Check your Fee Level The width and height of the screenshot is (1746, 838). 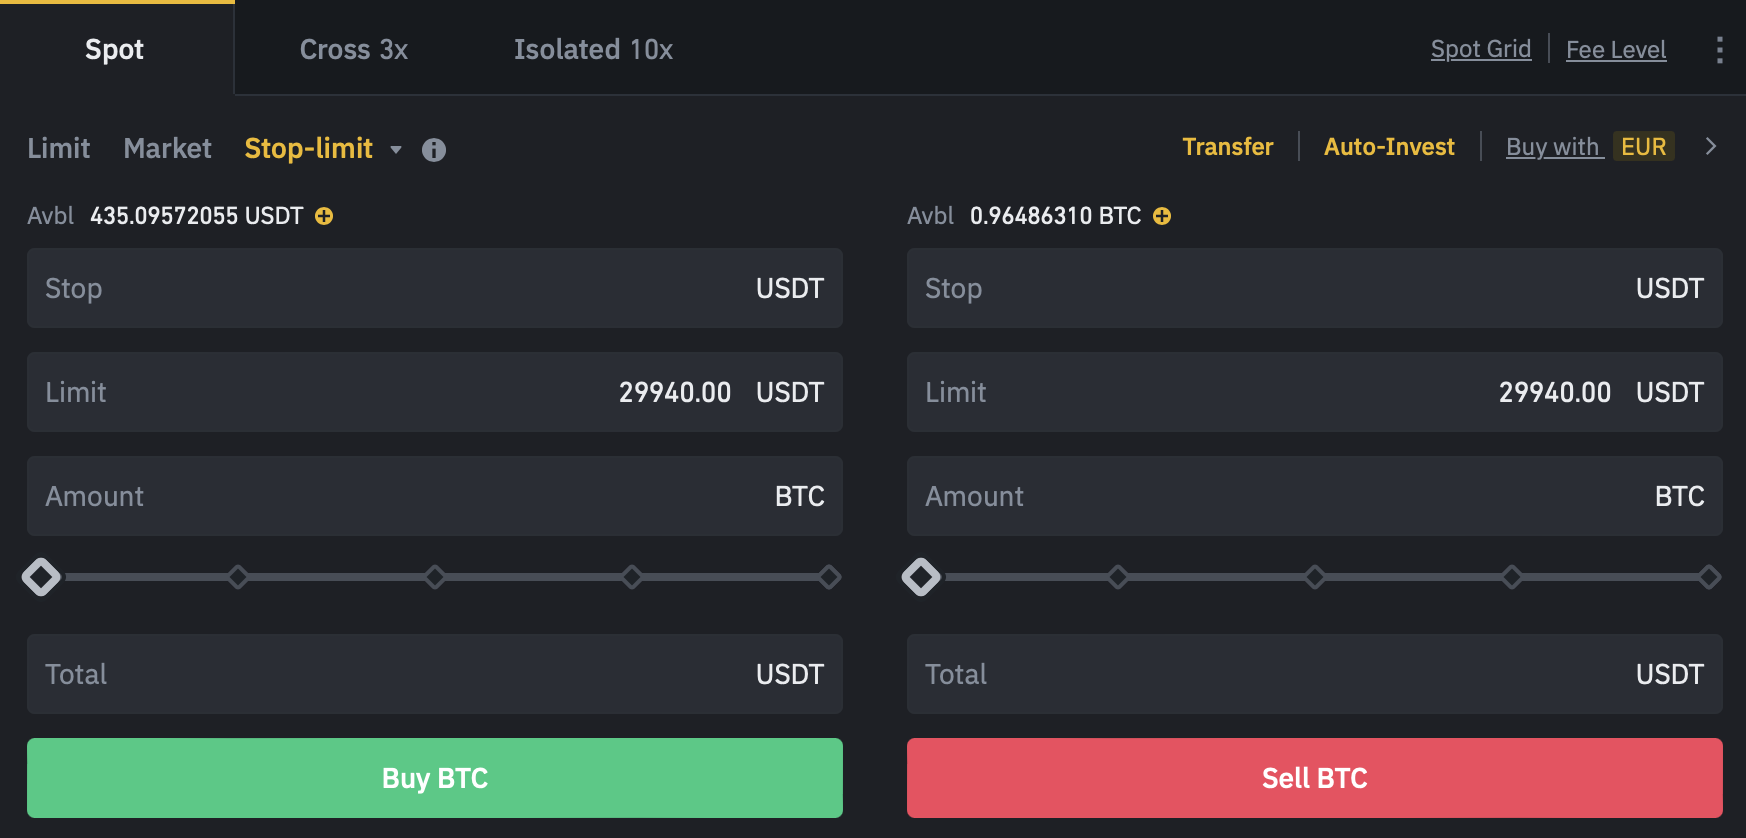point(1616,49)
